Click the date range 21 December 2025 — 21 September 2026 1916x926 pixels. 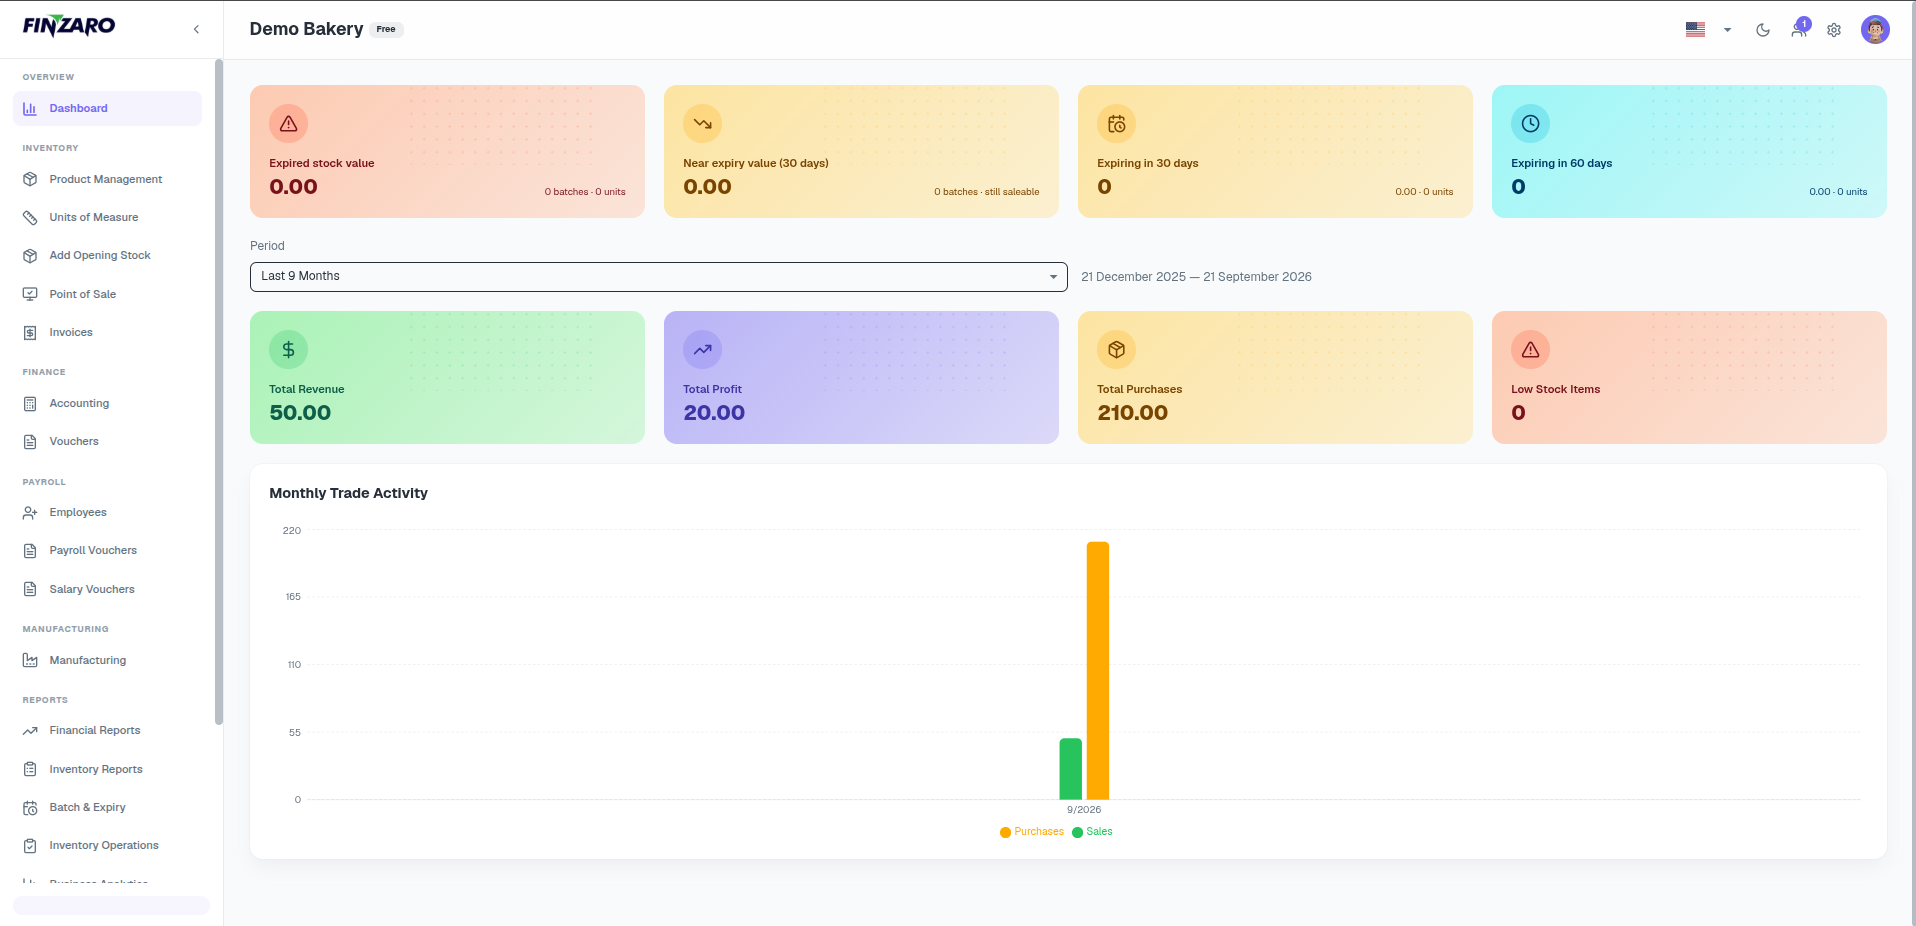1196,277
